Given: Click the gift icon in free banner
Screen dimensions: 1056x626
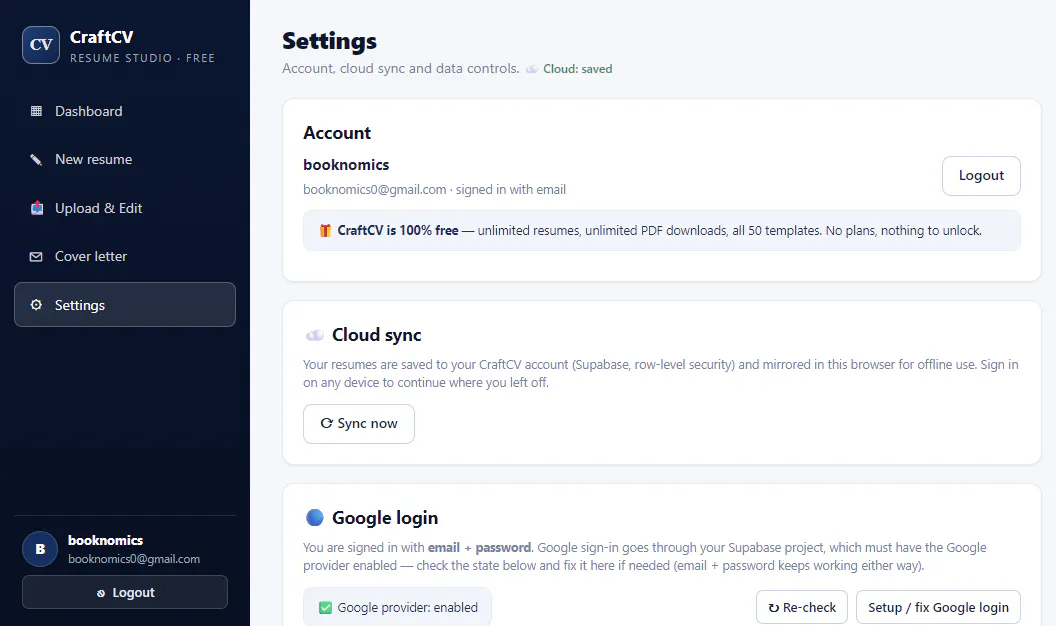Looking at the screenshot, I should [x=325, y=230].
